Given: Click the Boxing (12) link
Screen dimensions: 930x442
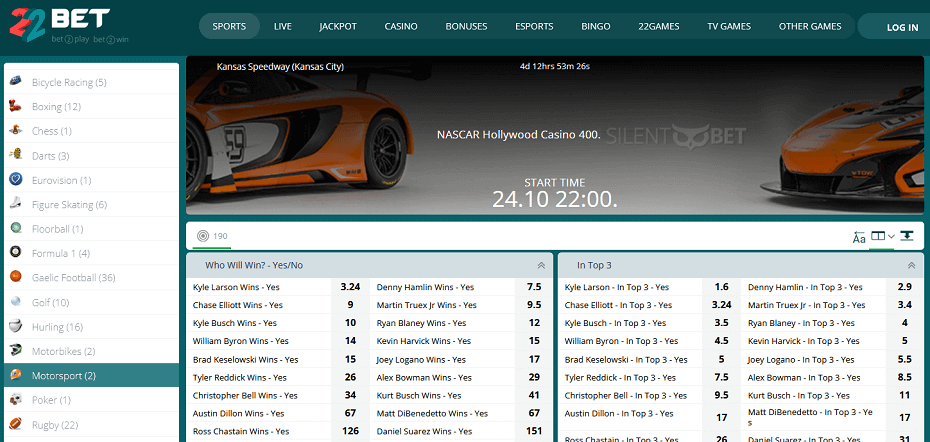Looking at the screenshot, I should click(56, 107).
